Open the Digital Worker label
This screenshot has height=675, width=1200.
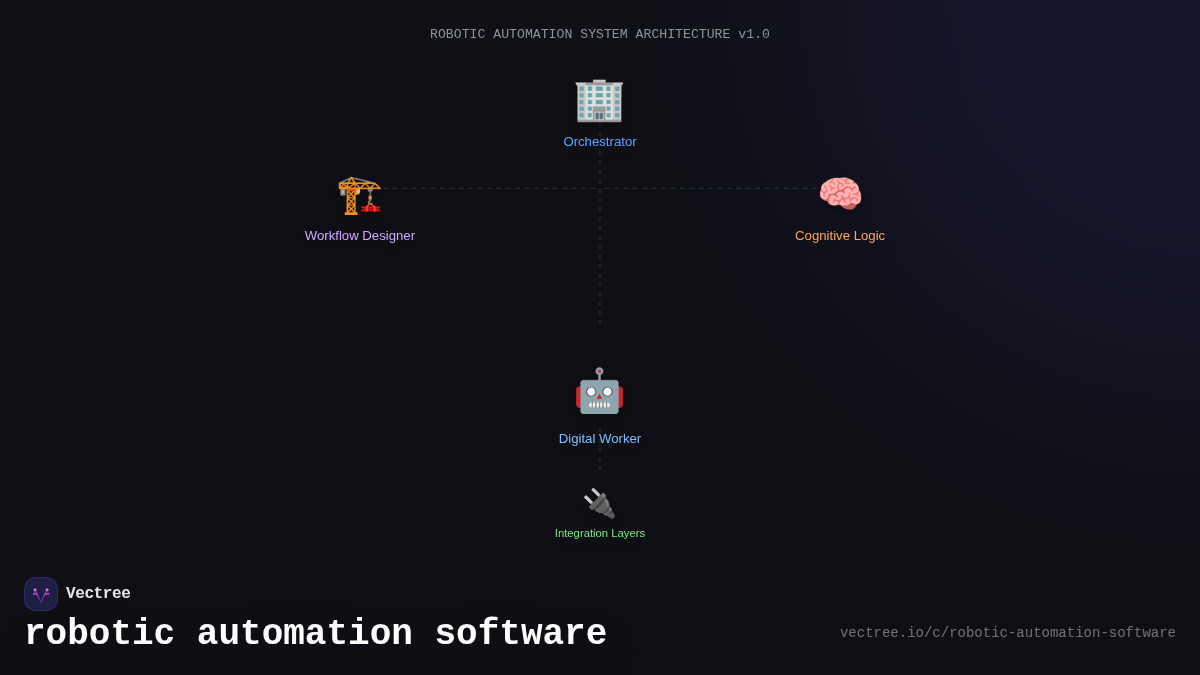pos(599,438)
